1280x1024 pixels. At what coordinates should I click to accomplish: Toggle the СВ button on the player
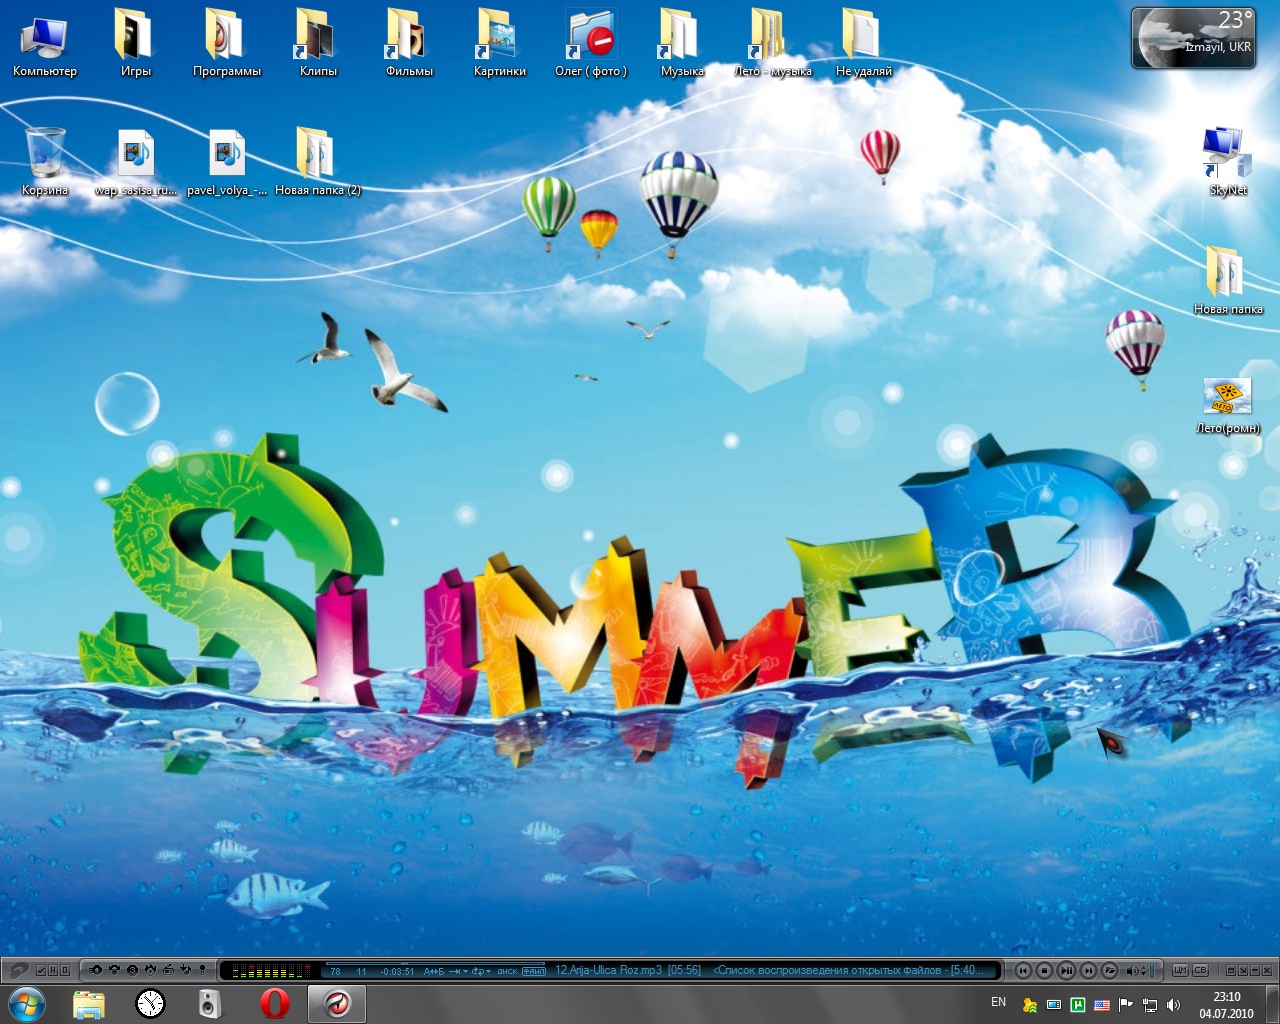tap(1200, 970)
